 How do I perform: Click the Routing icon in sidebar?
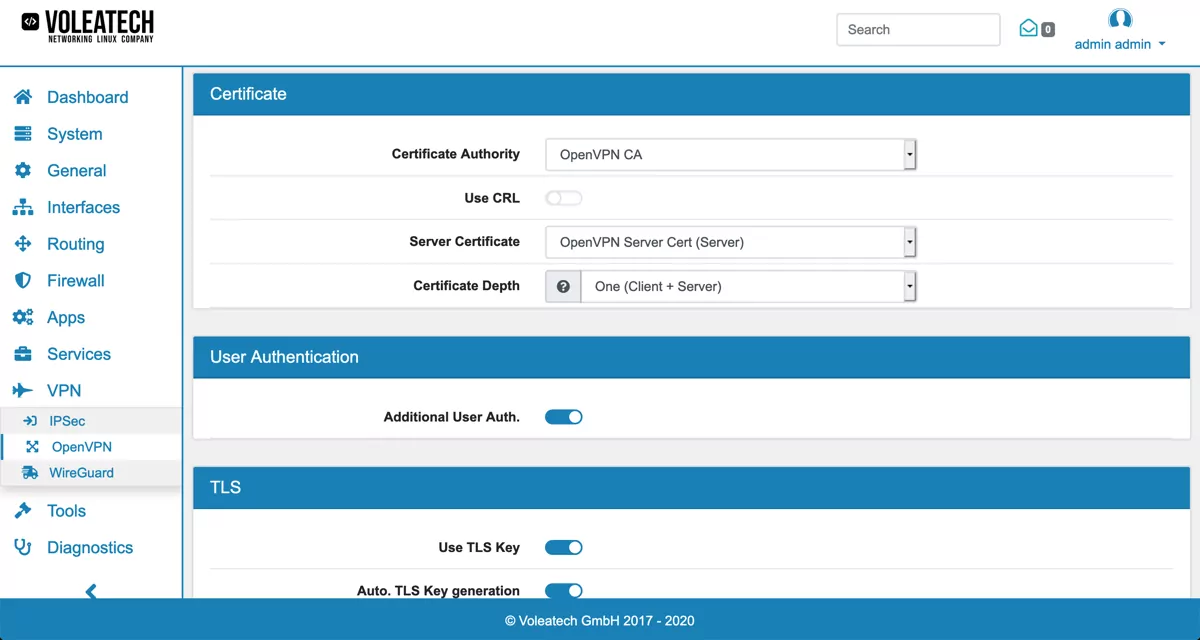[23, 244]
